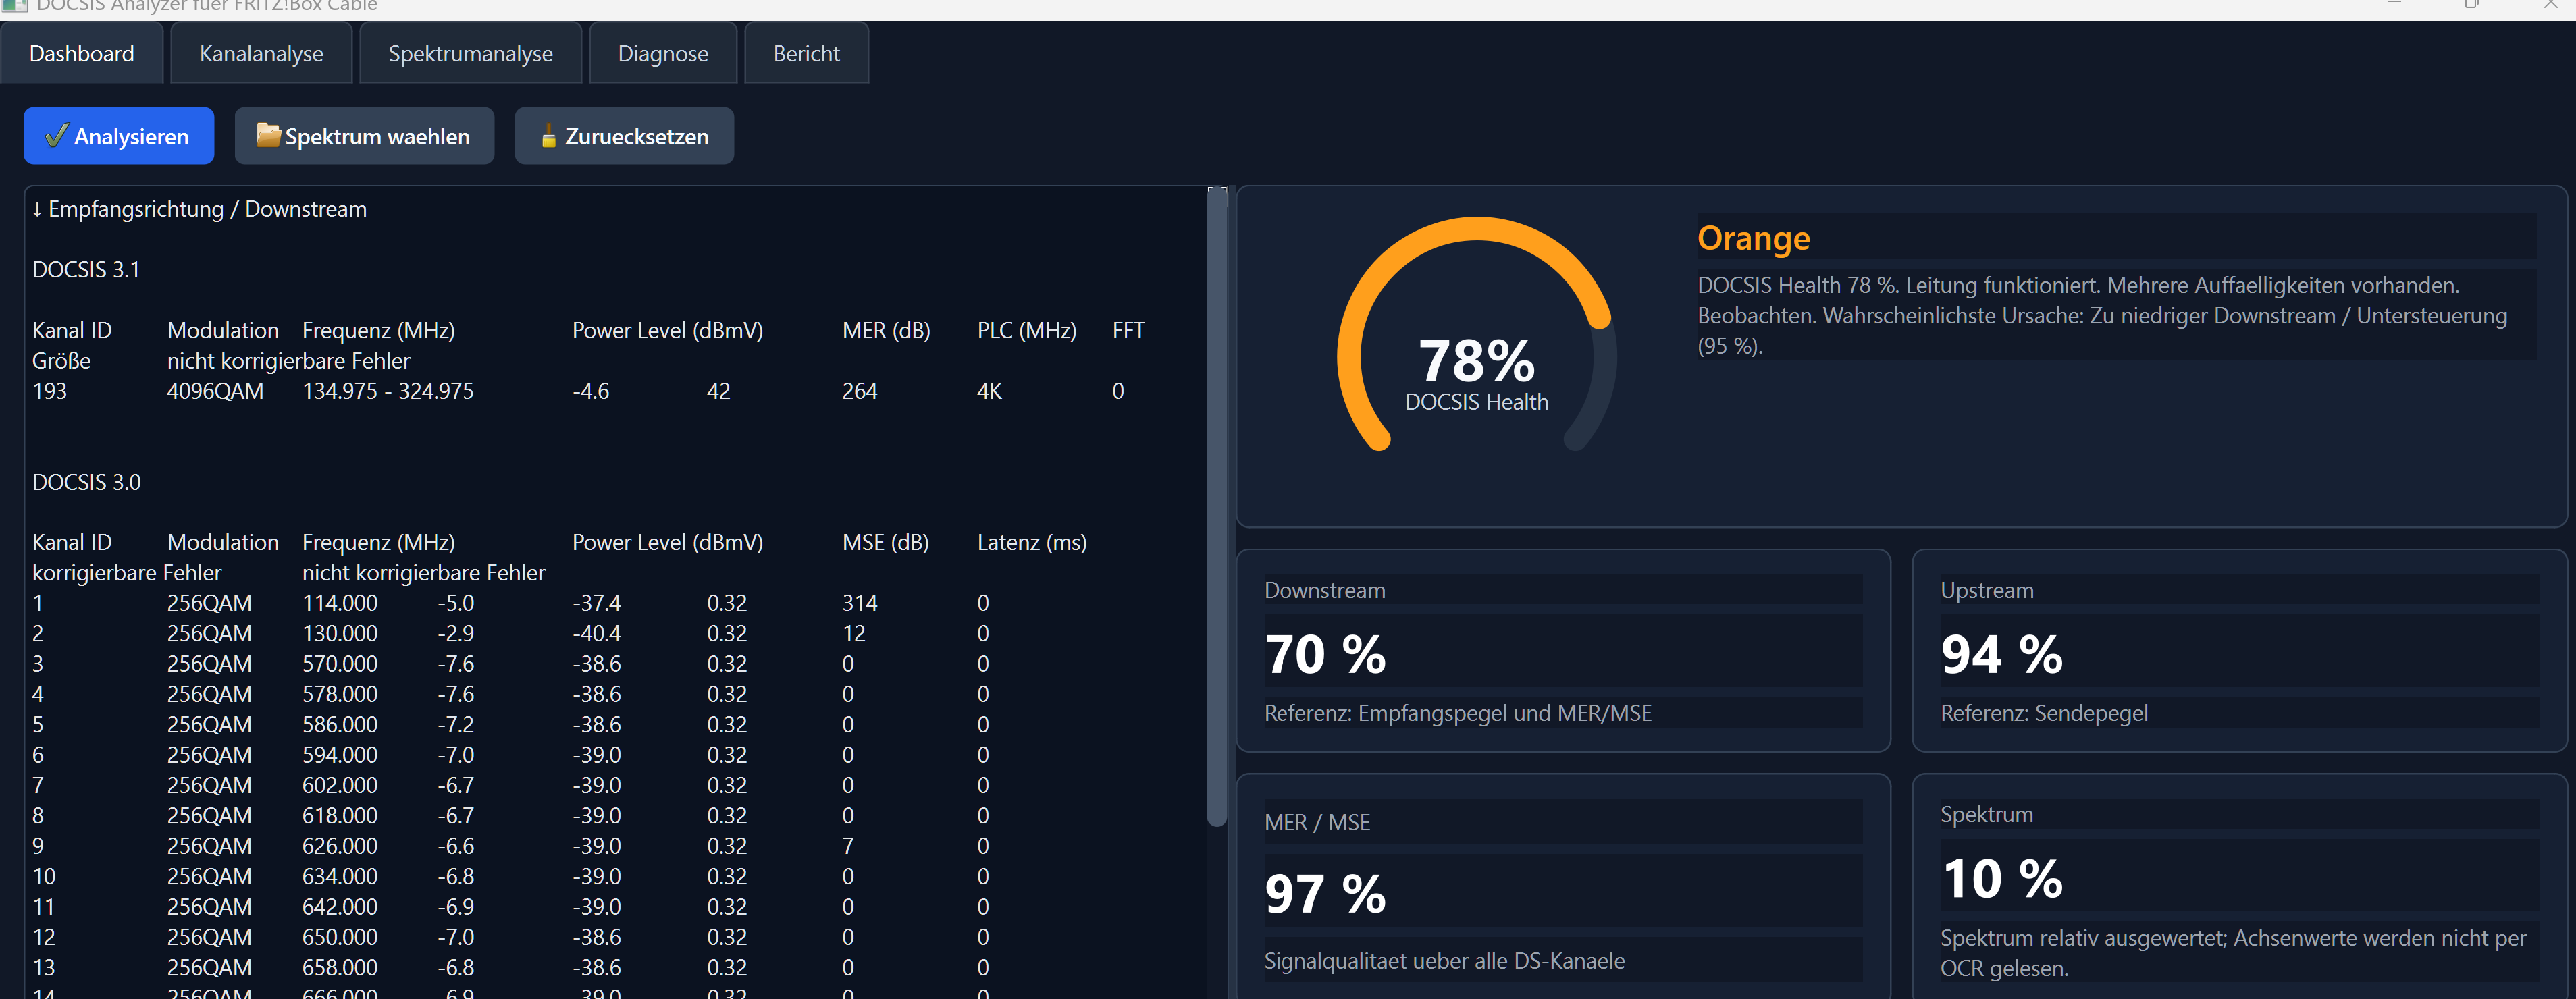Click the 4096QAM modulation cell
The height and width of the screenshot is (999, 2576).
(x=215, y=391)
